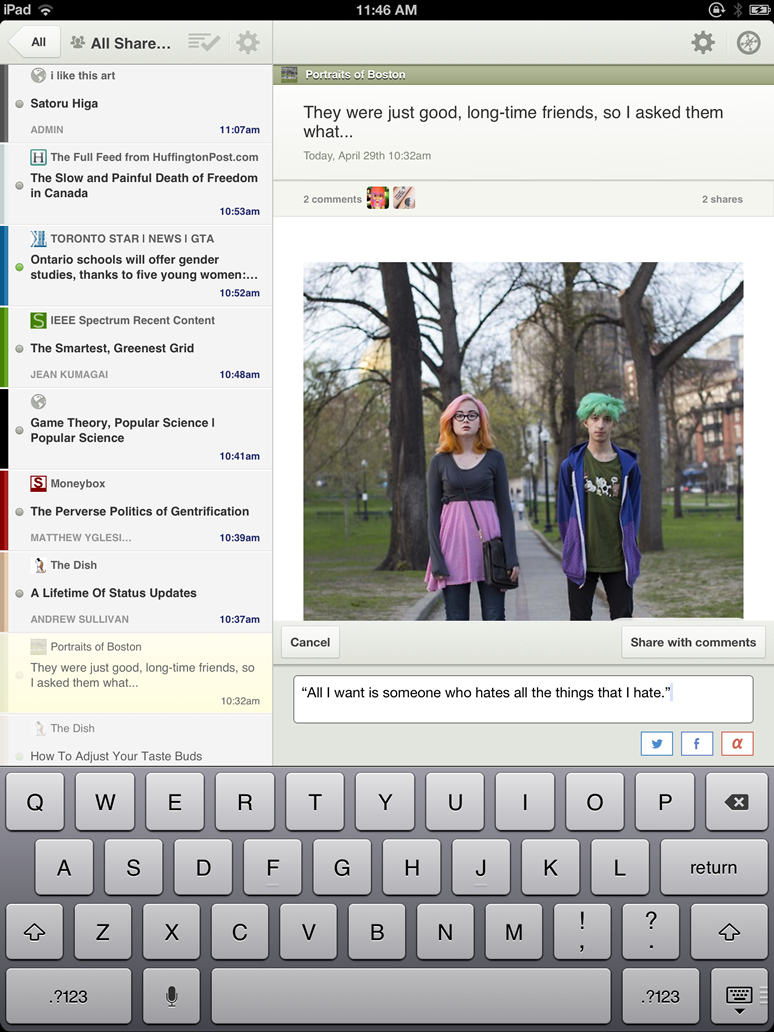Screen dimensions: 774x1032
Task: Toggle App.net sharing for comment
Action: [737, 743]
